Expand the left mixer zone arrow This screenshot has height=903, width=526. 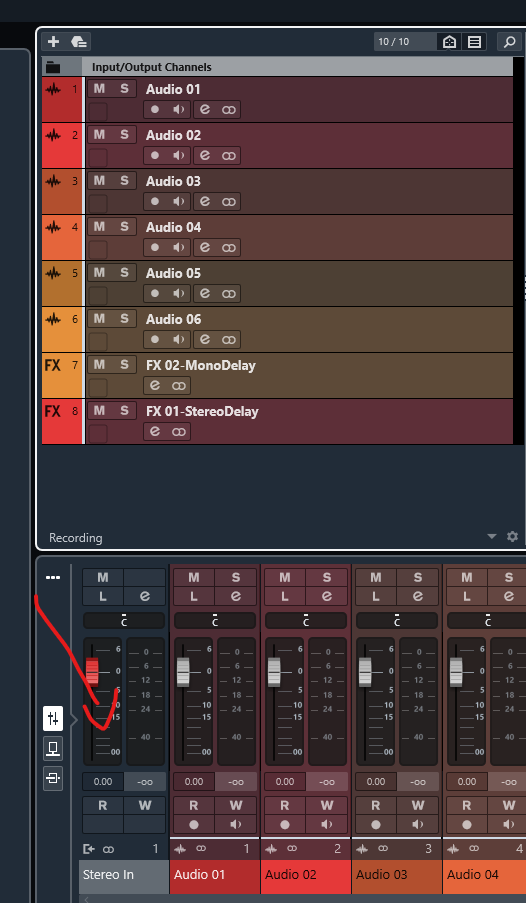click(74, 720)
